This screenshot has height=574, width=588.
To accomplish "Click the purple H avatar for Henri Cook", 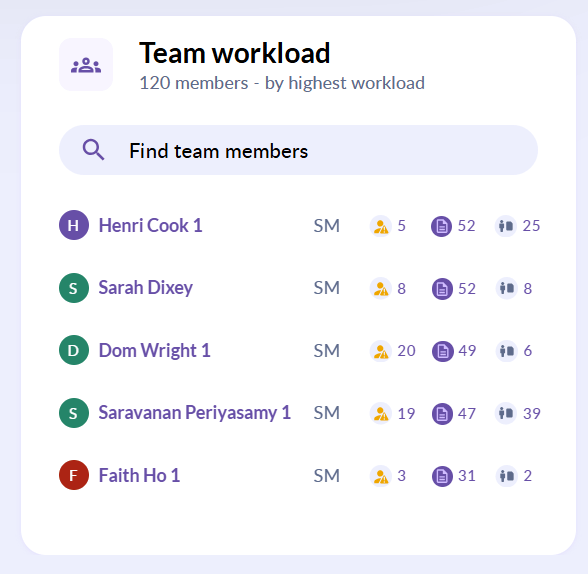I will click(x=74, y=225).
